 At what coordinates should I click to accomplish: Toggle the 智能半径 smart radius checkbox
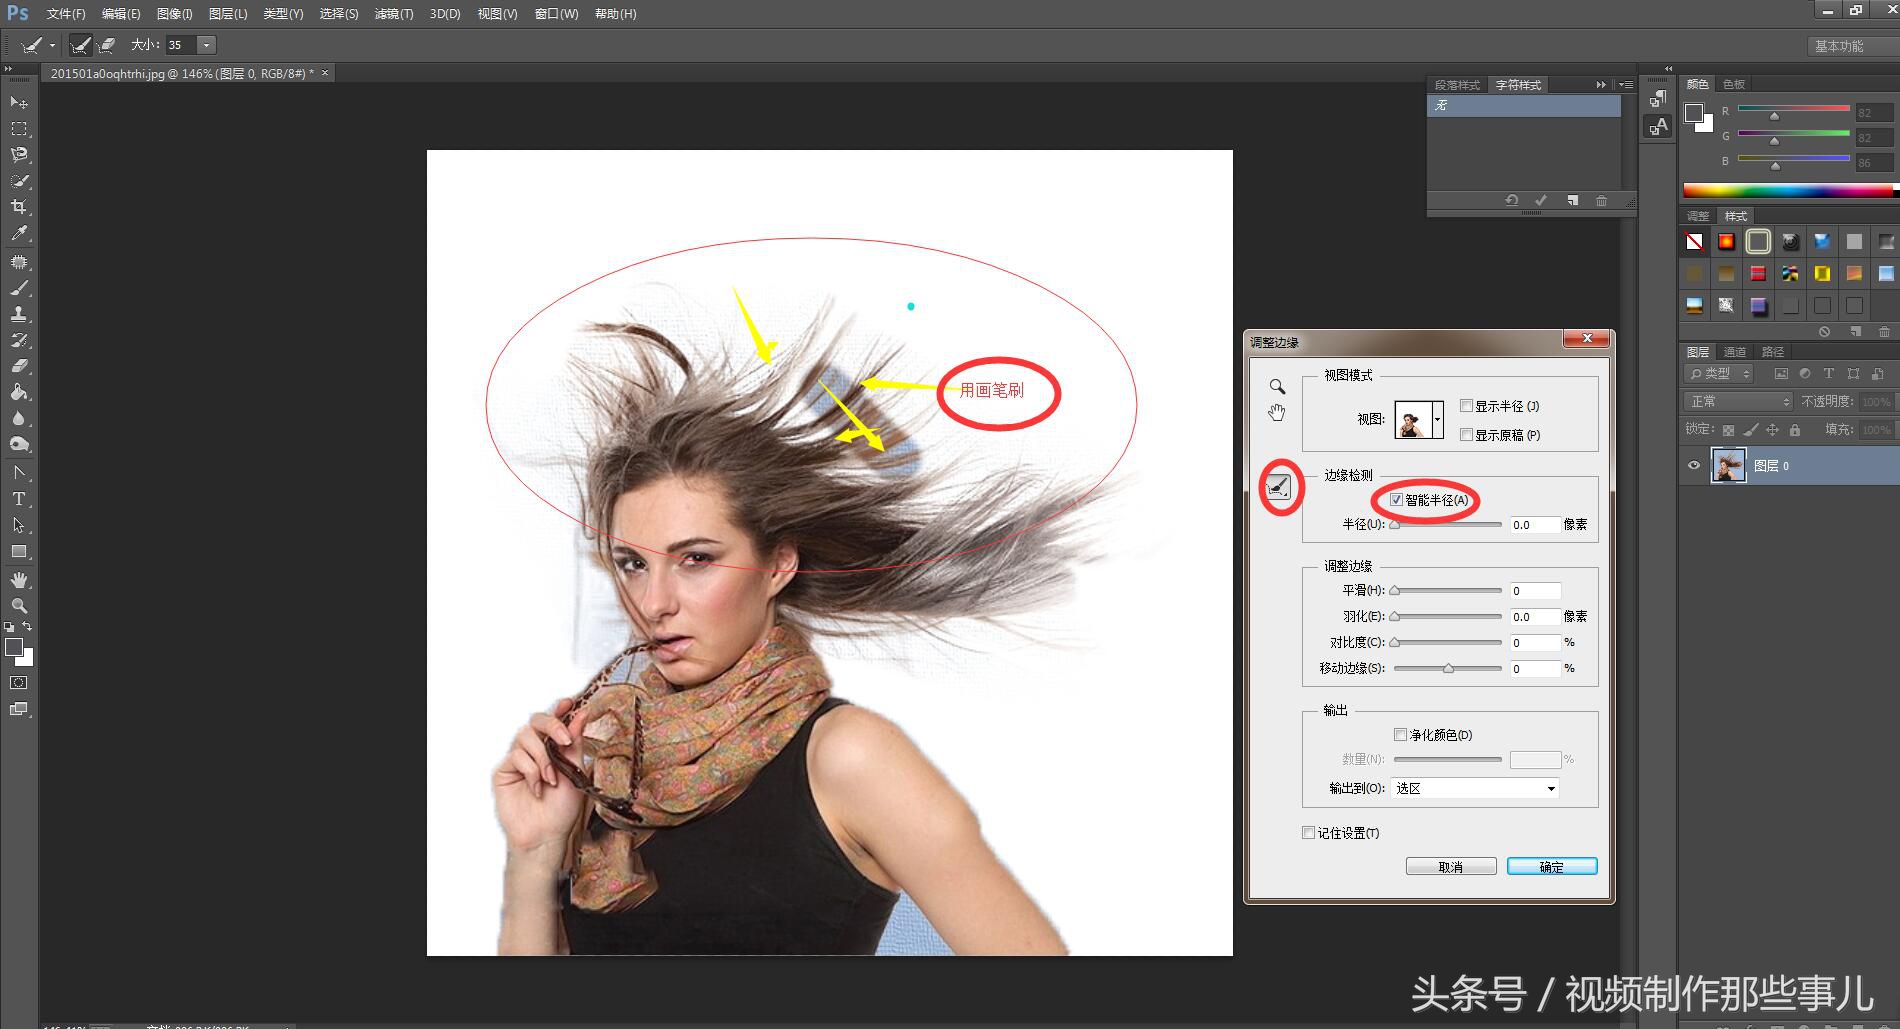(1396, 500)
